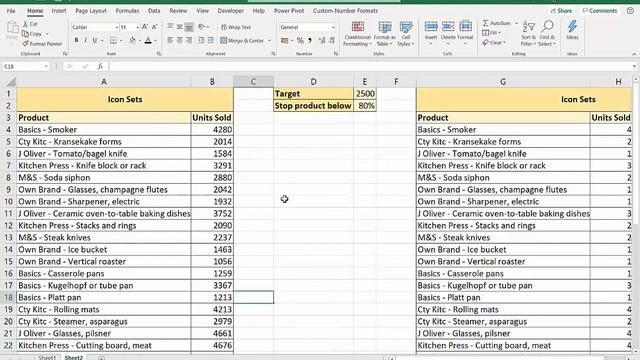Open the Fill dropdown
Screen dimensions: 640x360
tap(491, 33)
